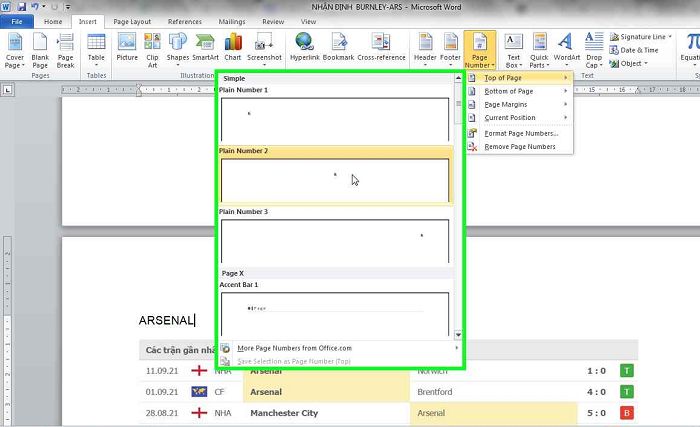Switch to the Mailings tab
700x427 pixels.
click(232, 21)
